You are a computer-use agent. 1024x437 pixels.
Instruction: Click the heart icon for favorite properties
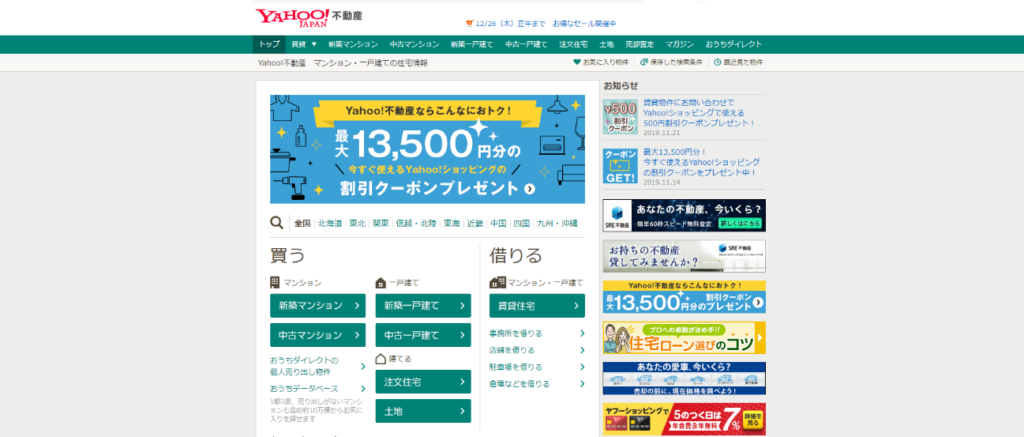(577, 63)
